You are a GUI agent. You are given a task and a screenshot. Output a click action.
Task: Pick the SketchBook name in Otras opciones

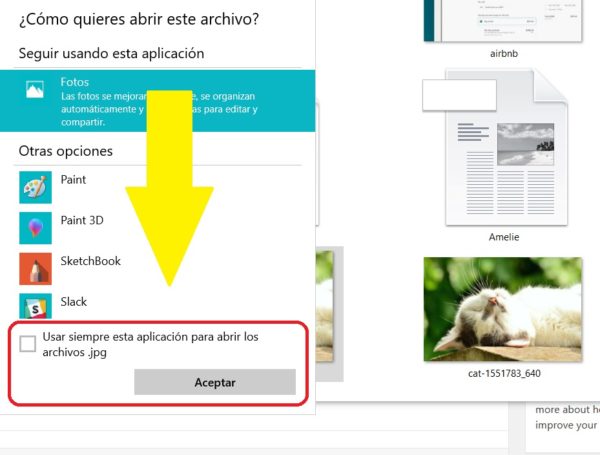click(90, 261)
